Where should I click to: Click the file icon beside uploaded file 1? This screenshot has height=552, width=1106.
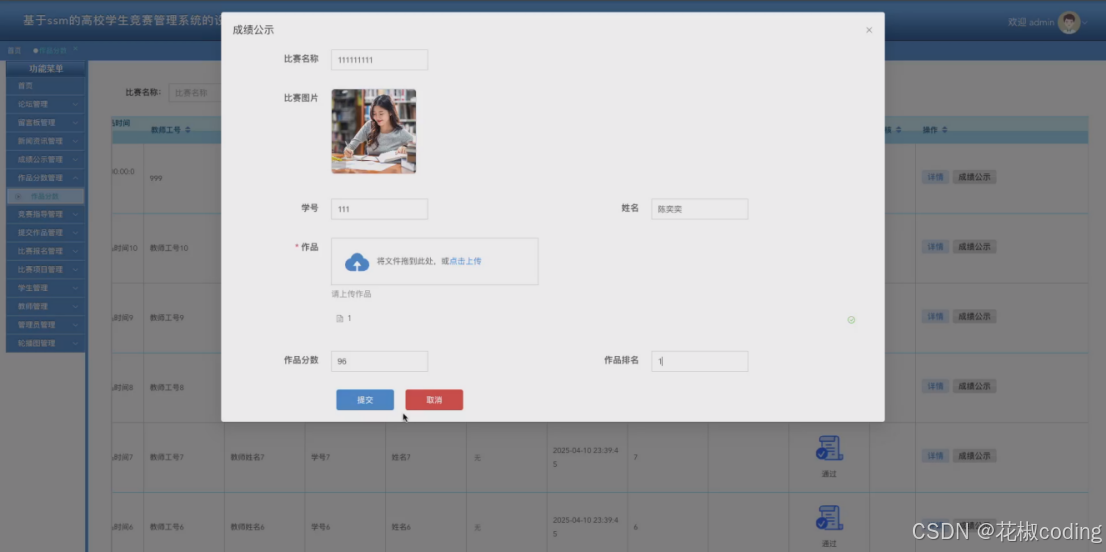[339, 319]
